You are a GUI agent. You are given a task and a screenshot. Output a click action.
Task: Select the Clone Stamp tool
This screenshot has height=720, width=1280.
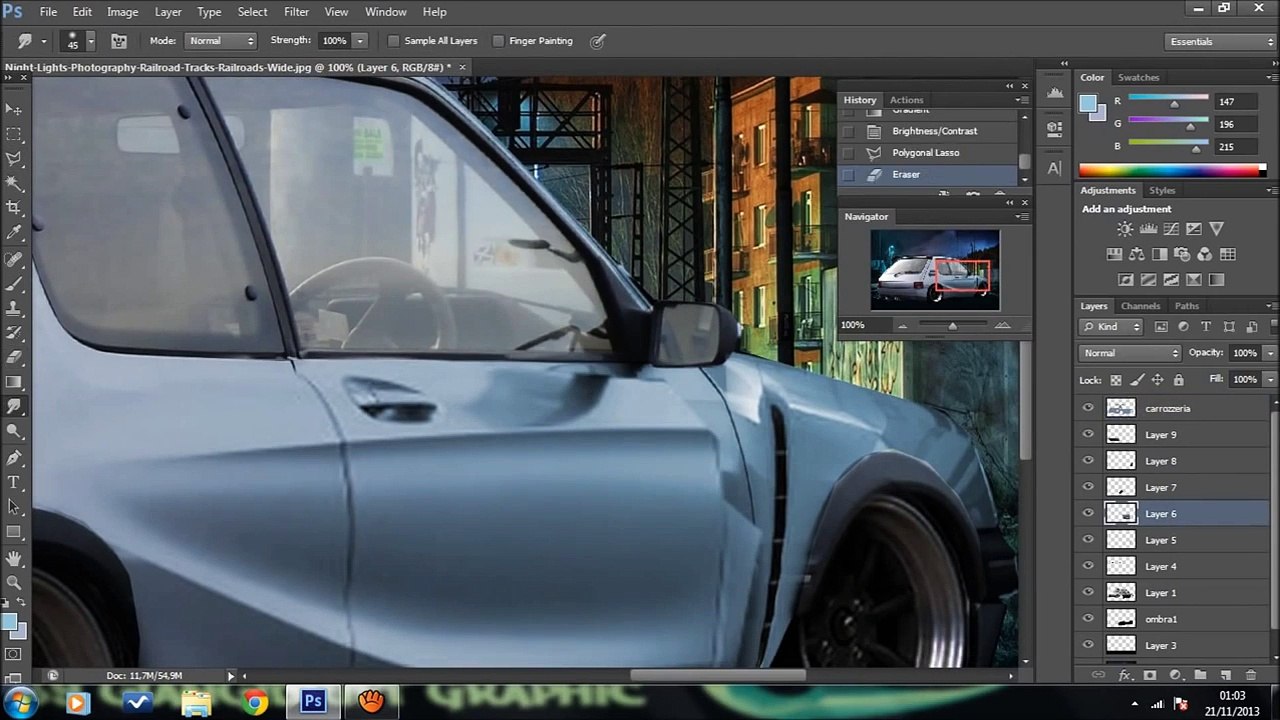pos(14,308)
